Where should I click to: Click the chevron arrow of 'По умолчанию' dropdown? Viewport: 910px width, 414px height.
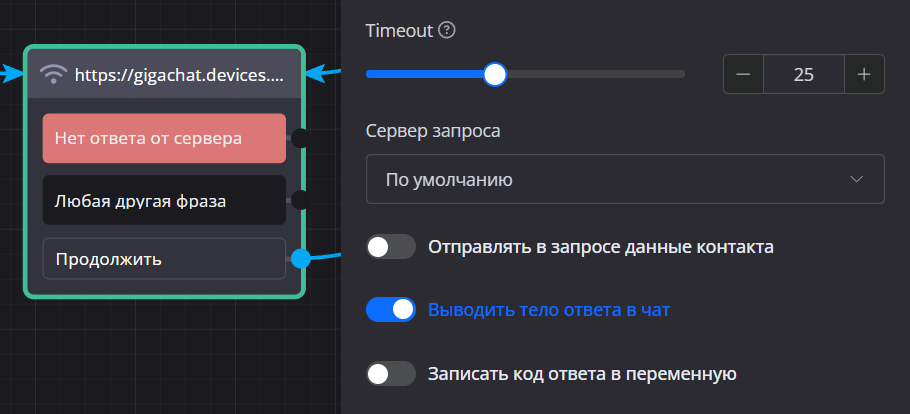pyautogui.click(x=856, y=180)
